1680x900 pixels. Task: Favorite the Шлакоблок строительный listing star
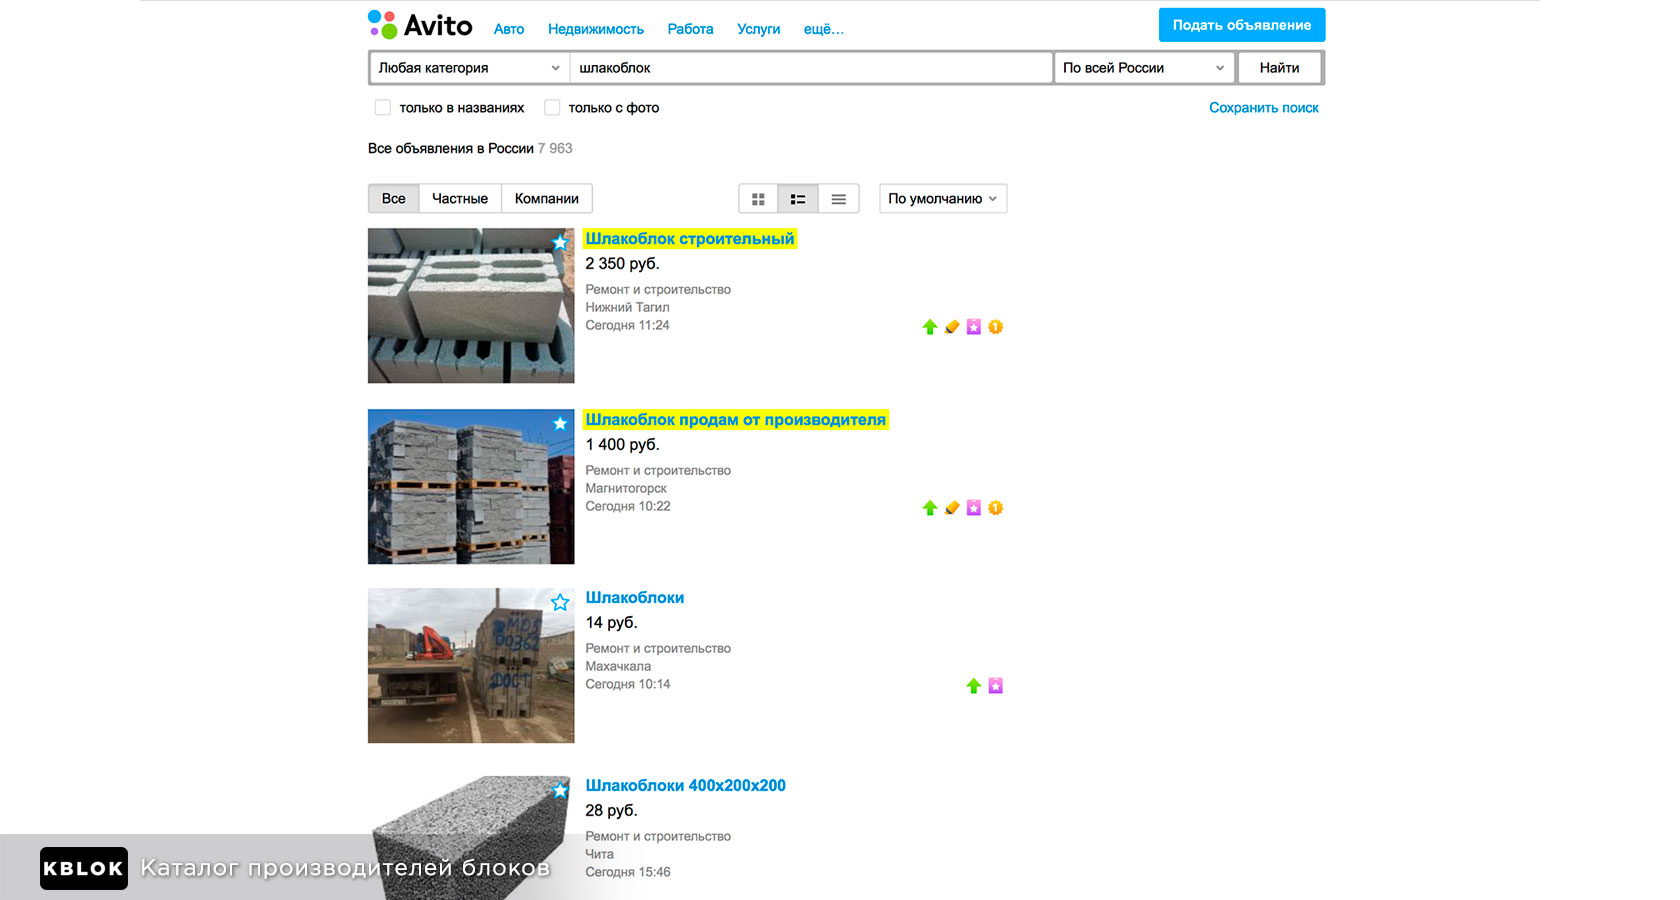(560, 242)
